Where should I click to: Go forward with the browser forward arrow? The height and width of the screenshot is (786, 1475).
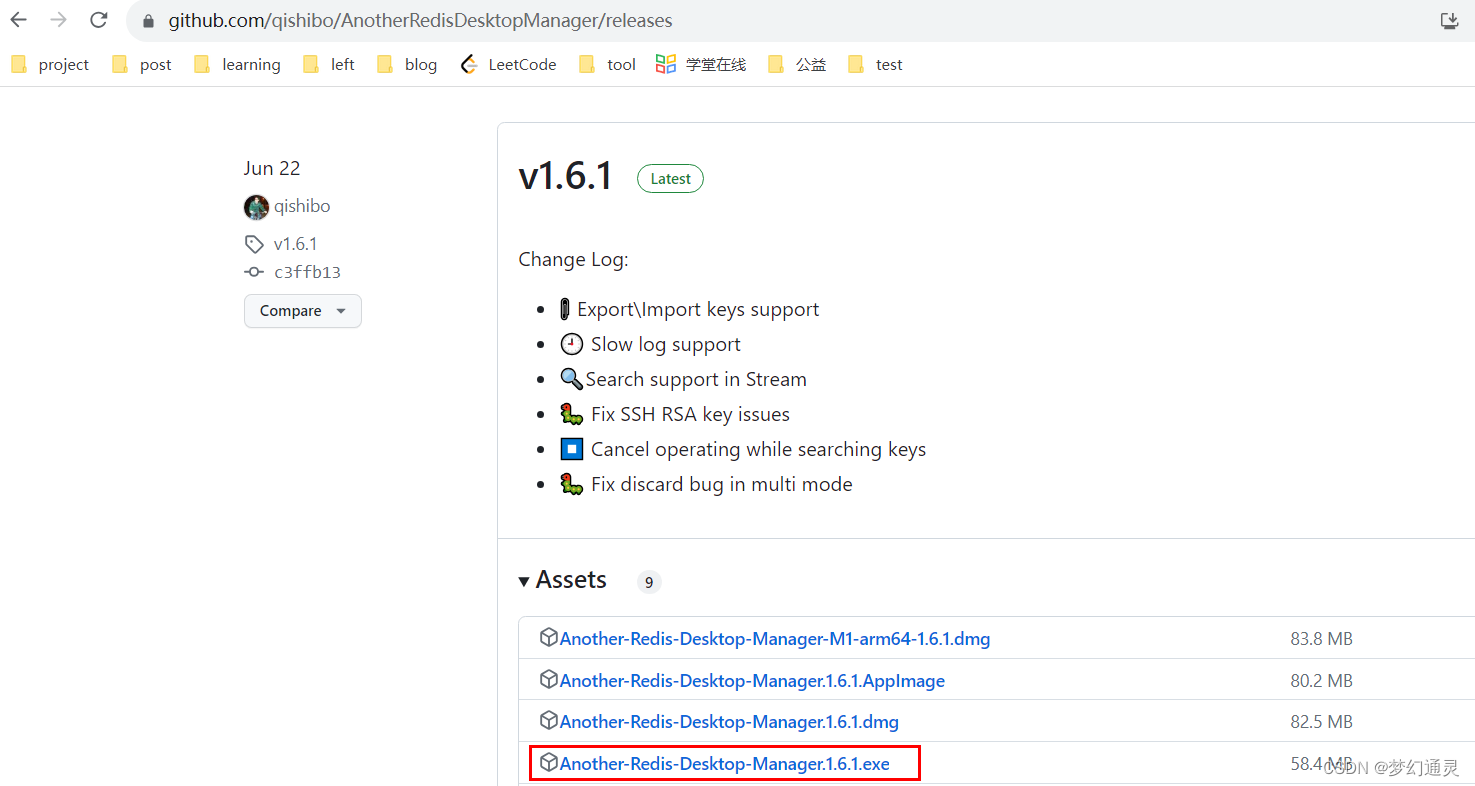coord(58,20)
